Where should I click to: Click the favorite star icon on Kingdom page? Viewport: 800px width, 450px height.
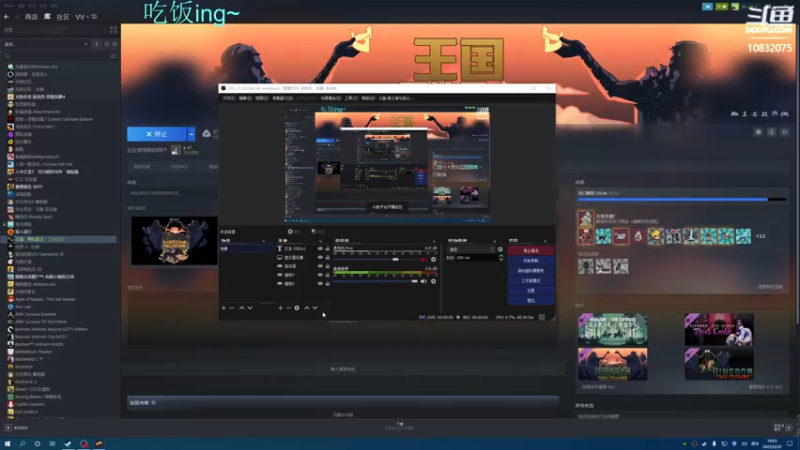pos(785,132)
